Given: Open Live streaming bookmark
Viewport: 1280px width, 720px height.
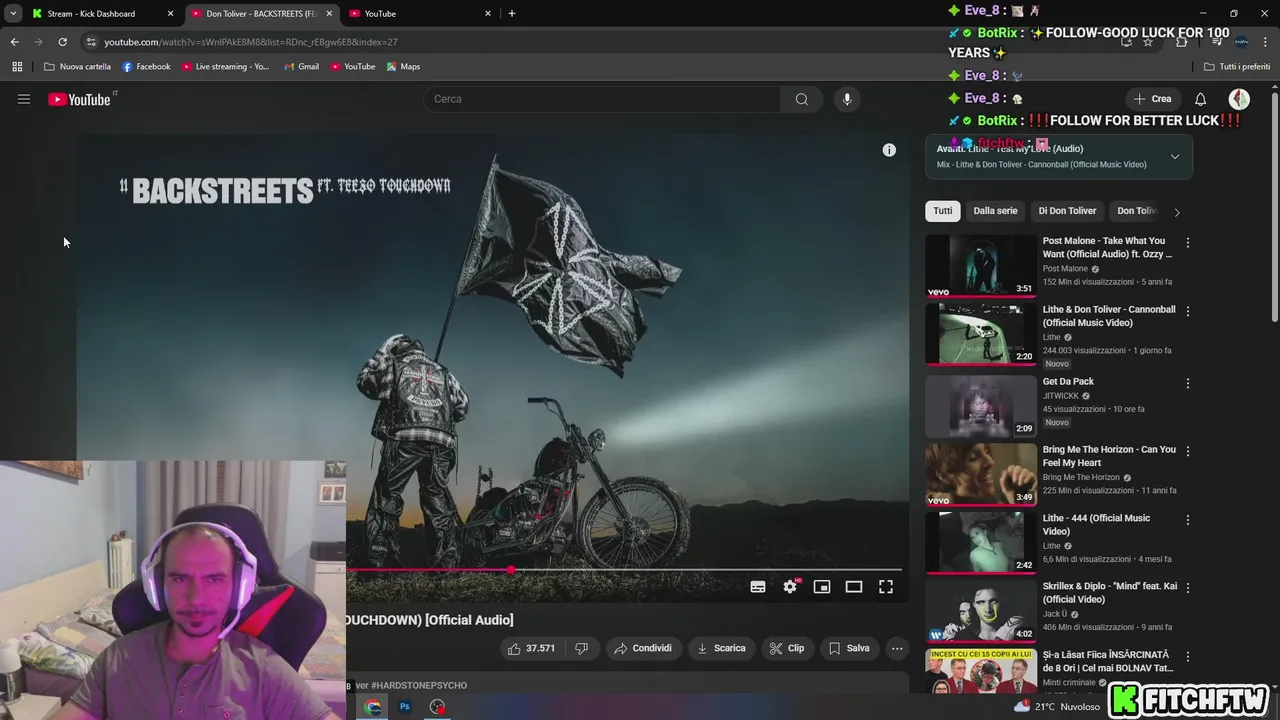Looking at the screenshot, I should (x=225, y=67).
